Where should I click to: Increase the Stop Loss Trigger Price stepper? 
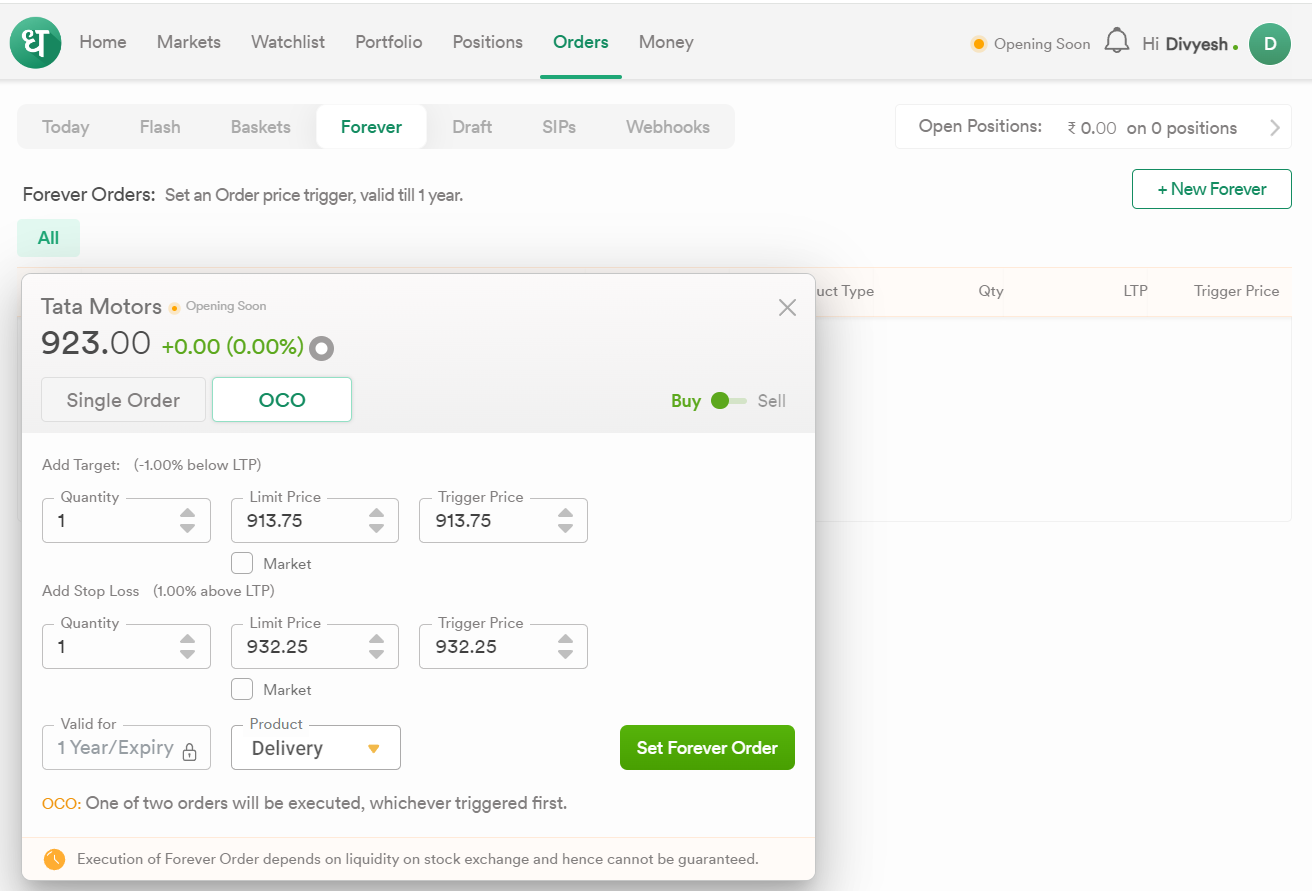tap(565, 639)
